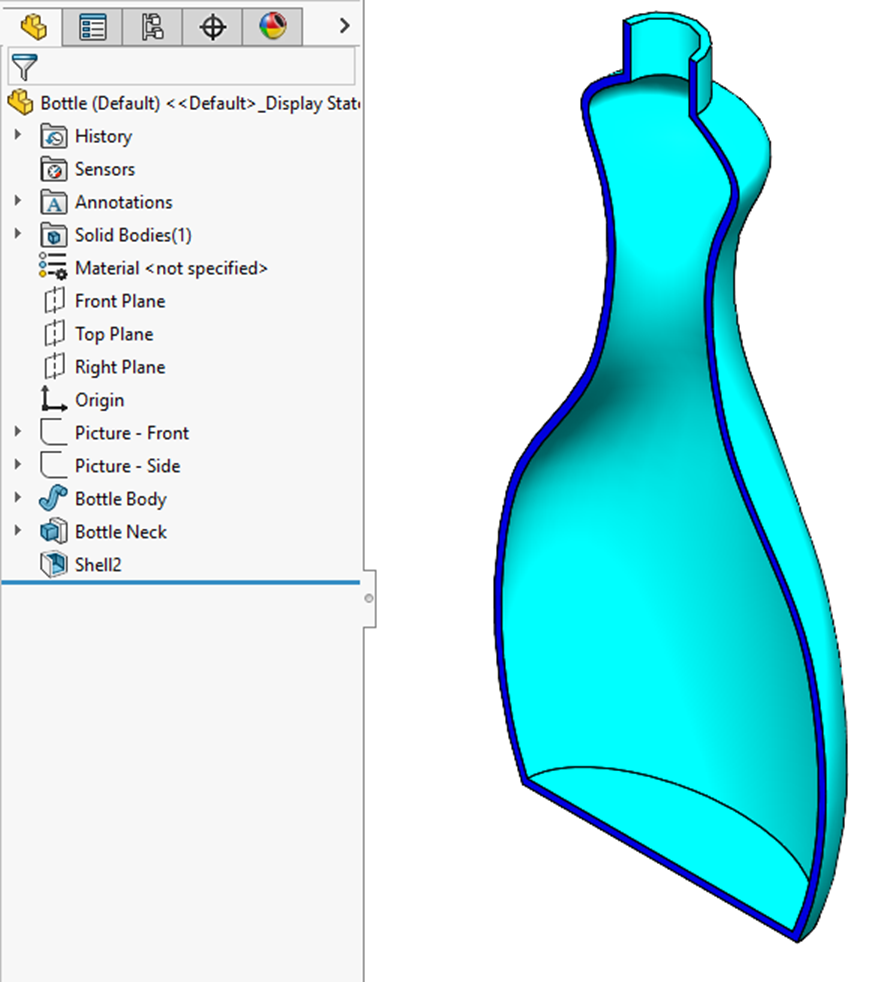Image resolution: width=894 pixels, height=982 pixels.
Task: Select the Shell2 feature
Action: click(x=97, y=565)
